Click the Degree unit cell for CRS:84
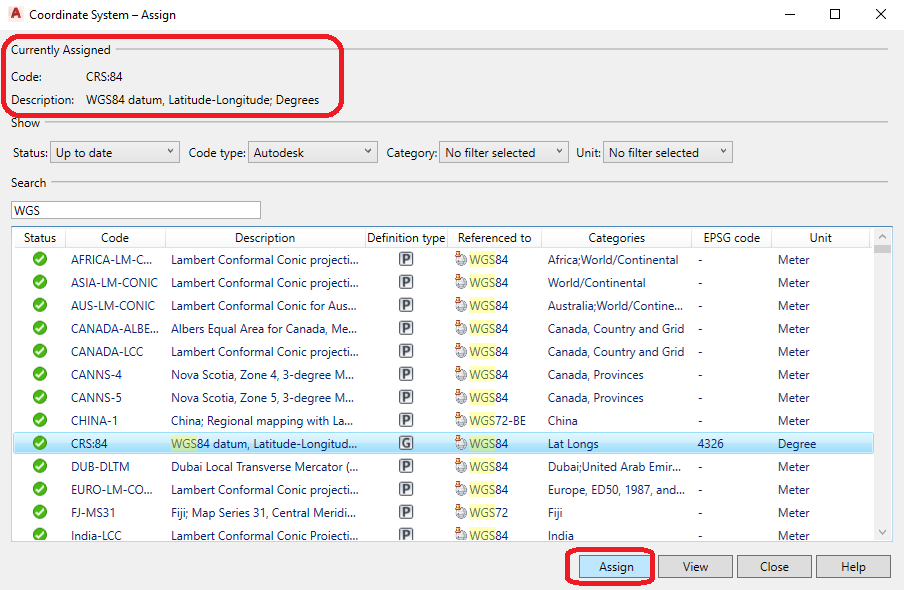The image size is (904, 590). pyautogui.click(x=797, y=444)
